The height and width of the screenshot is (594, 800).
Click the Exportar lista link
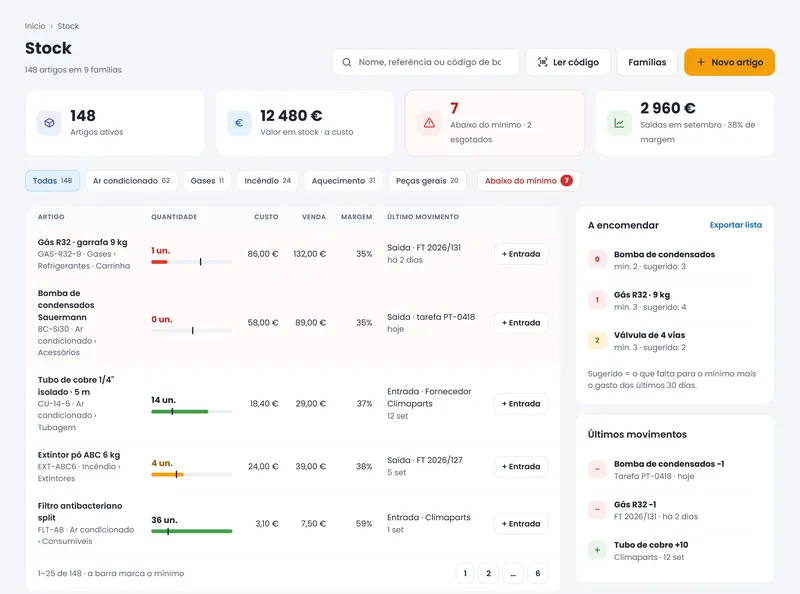coord(736,225)
